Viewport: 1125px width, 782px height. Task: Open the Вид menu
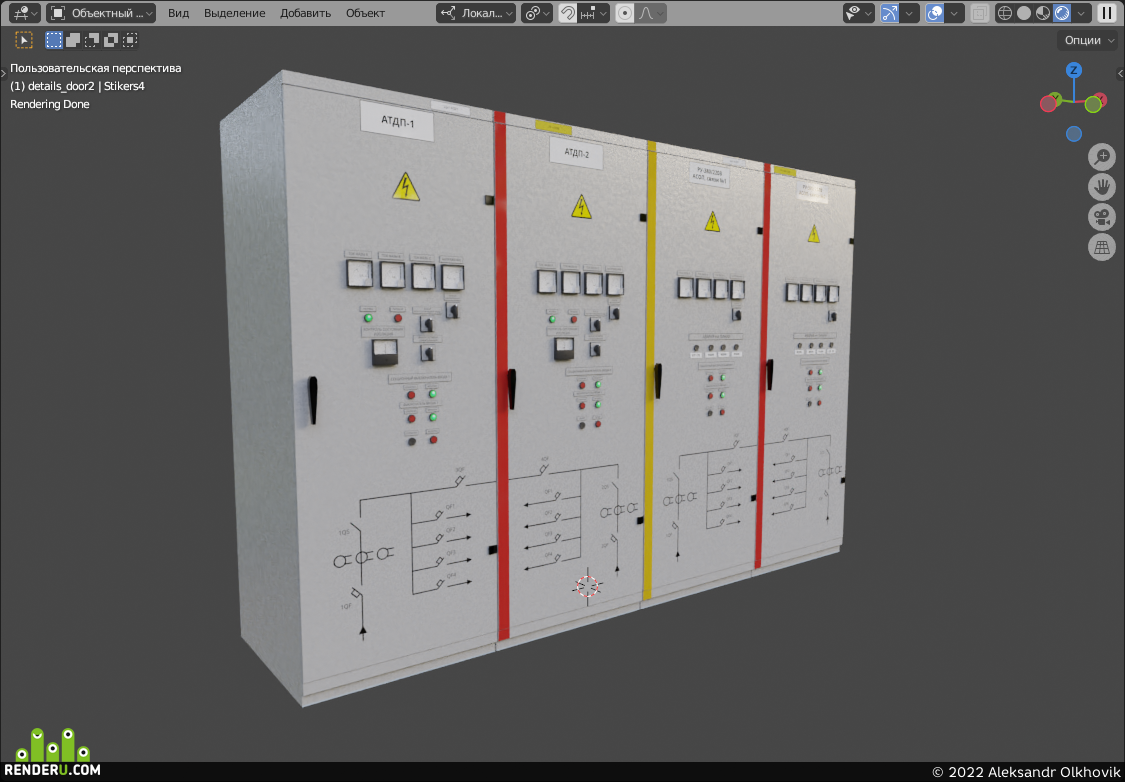point(179,13)
